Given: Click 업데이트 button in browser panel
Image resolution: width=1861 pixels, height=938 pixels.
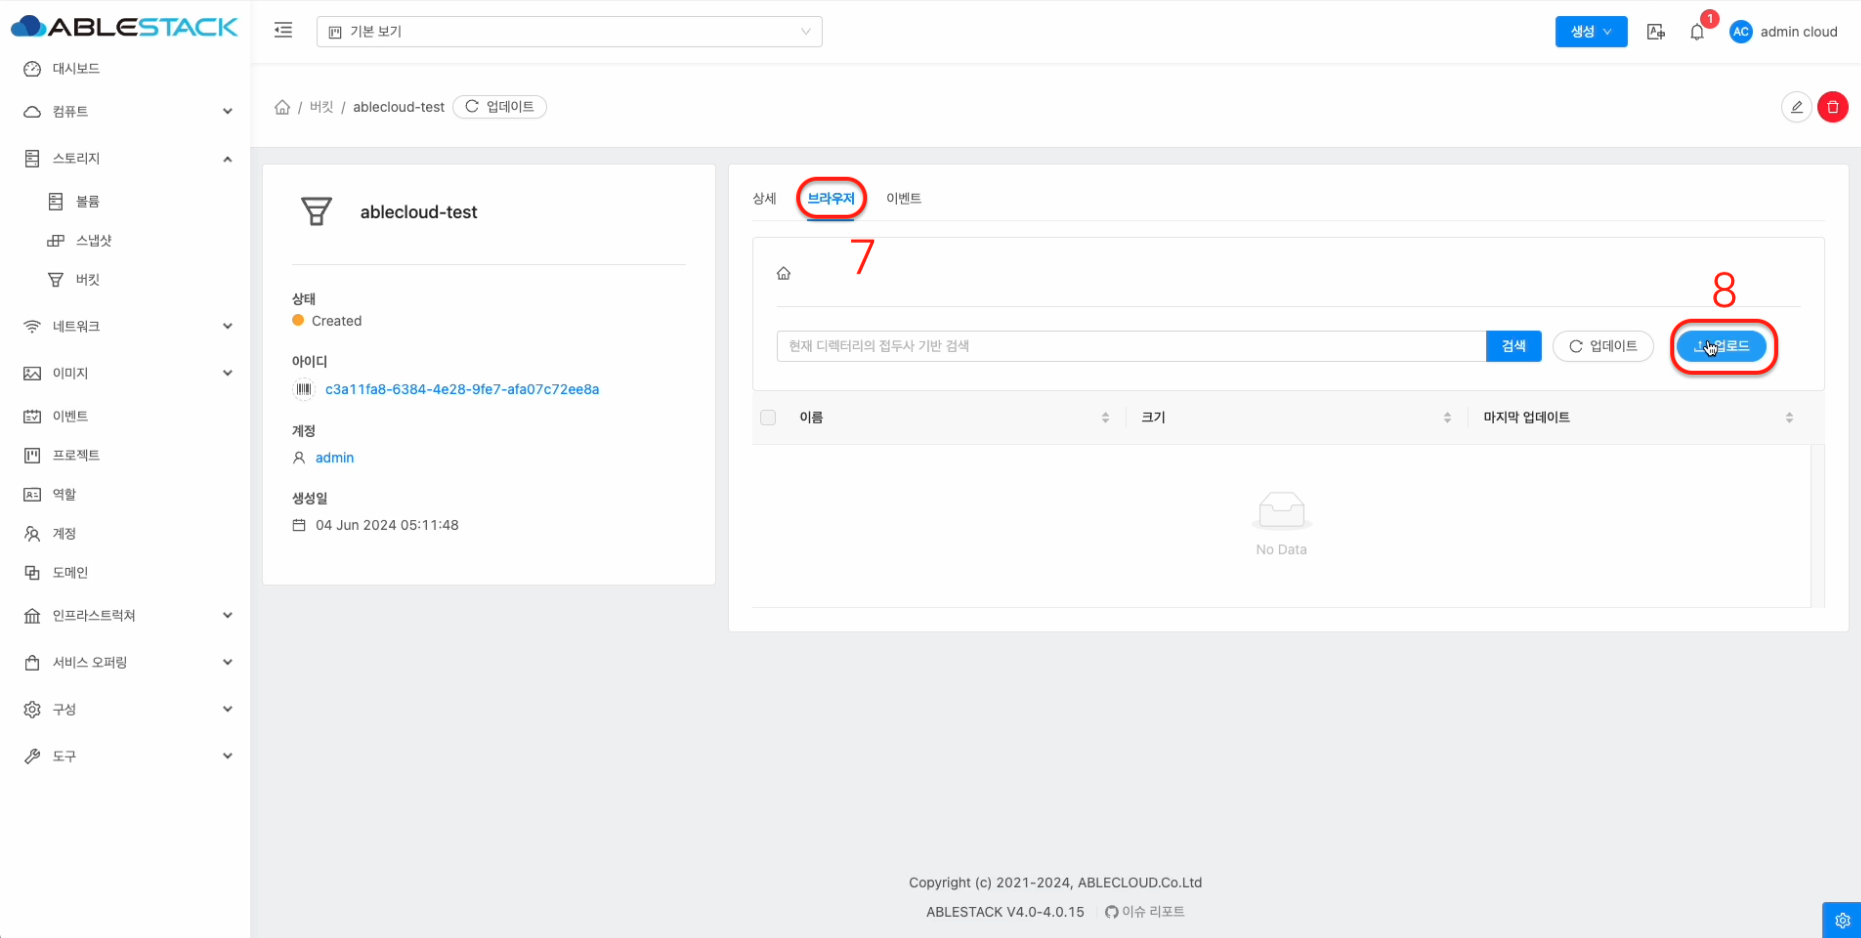Looking at the screenshot, I should click(1603, 346).
